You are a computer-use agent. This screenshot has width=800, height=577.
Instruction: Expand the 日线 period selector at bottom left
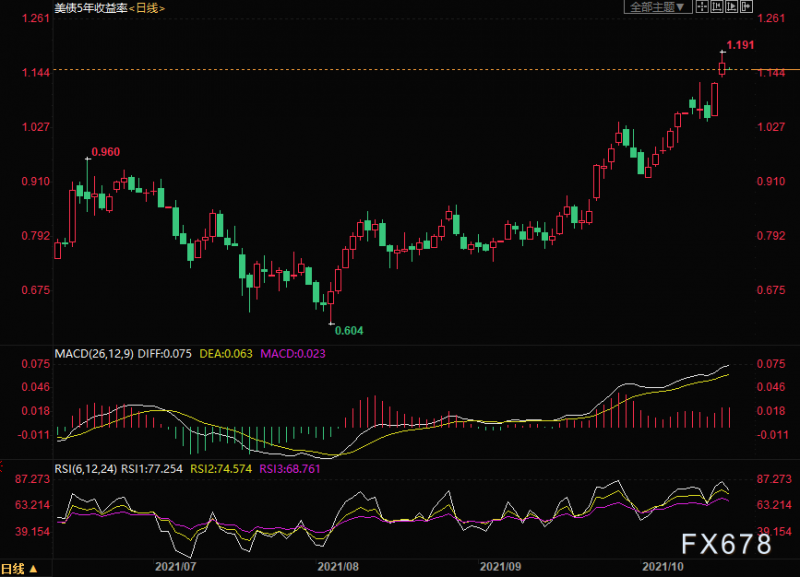coord(20,569)
